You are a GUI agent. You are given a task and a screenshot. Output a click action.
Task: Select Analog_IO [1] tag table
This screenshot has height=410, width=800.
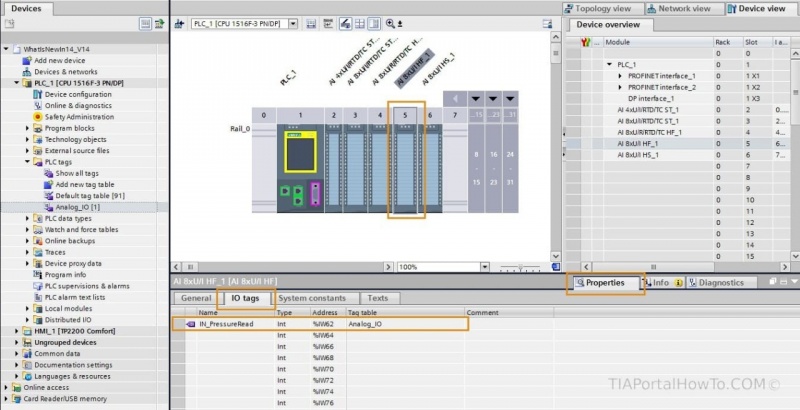tap(77, 207)
